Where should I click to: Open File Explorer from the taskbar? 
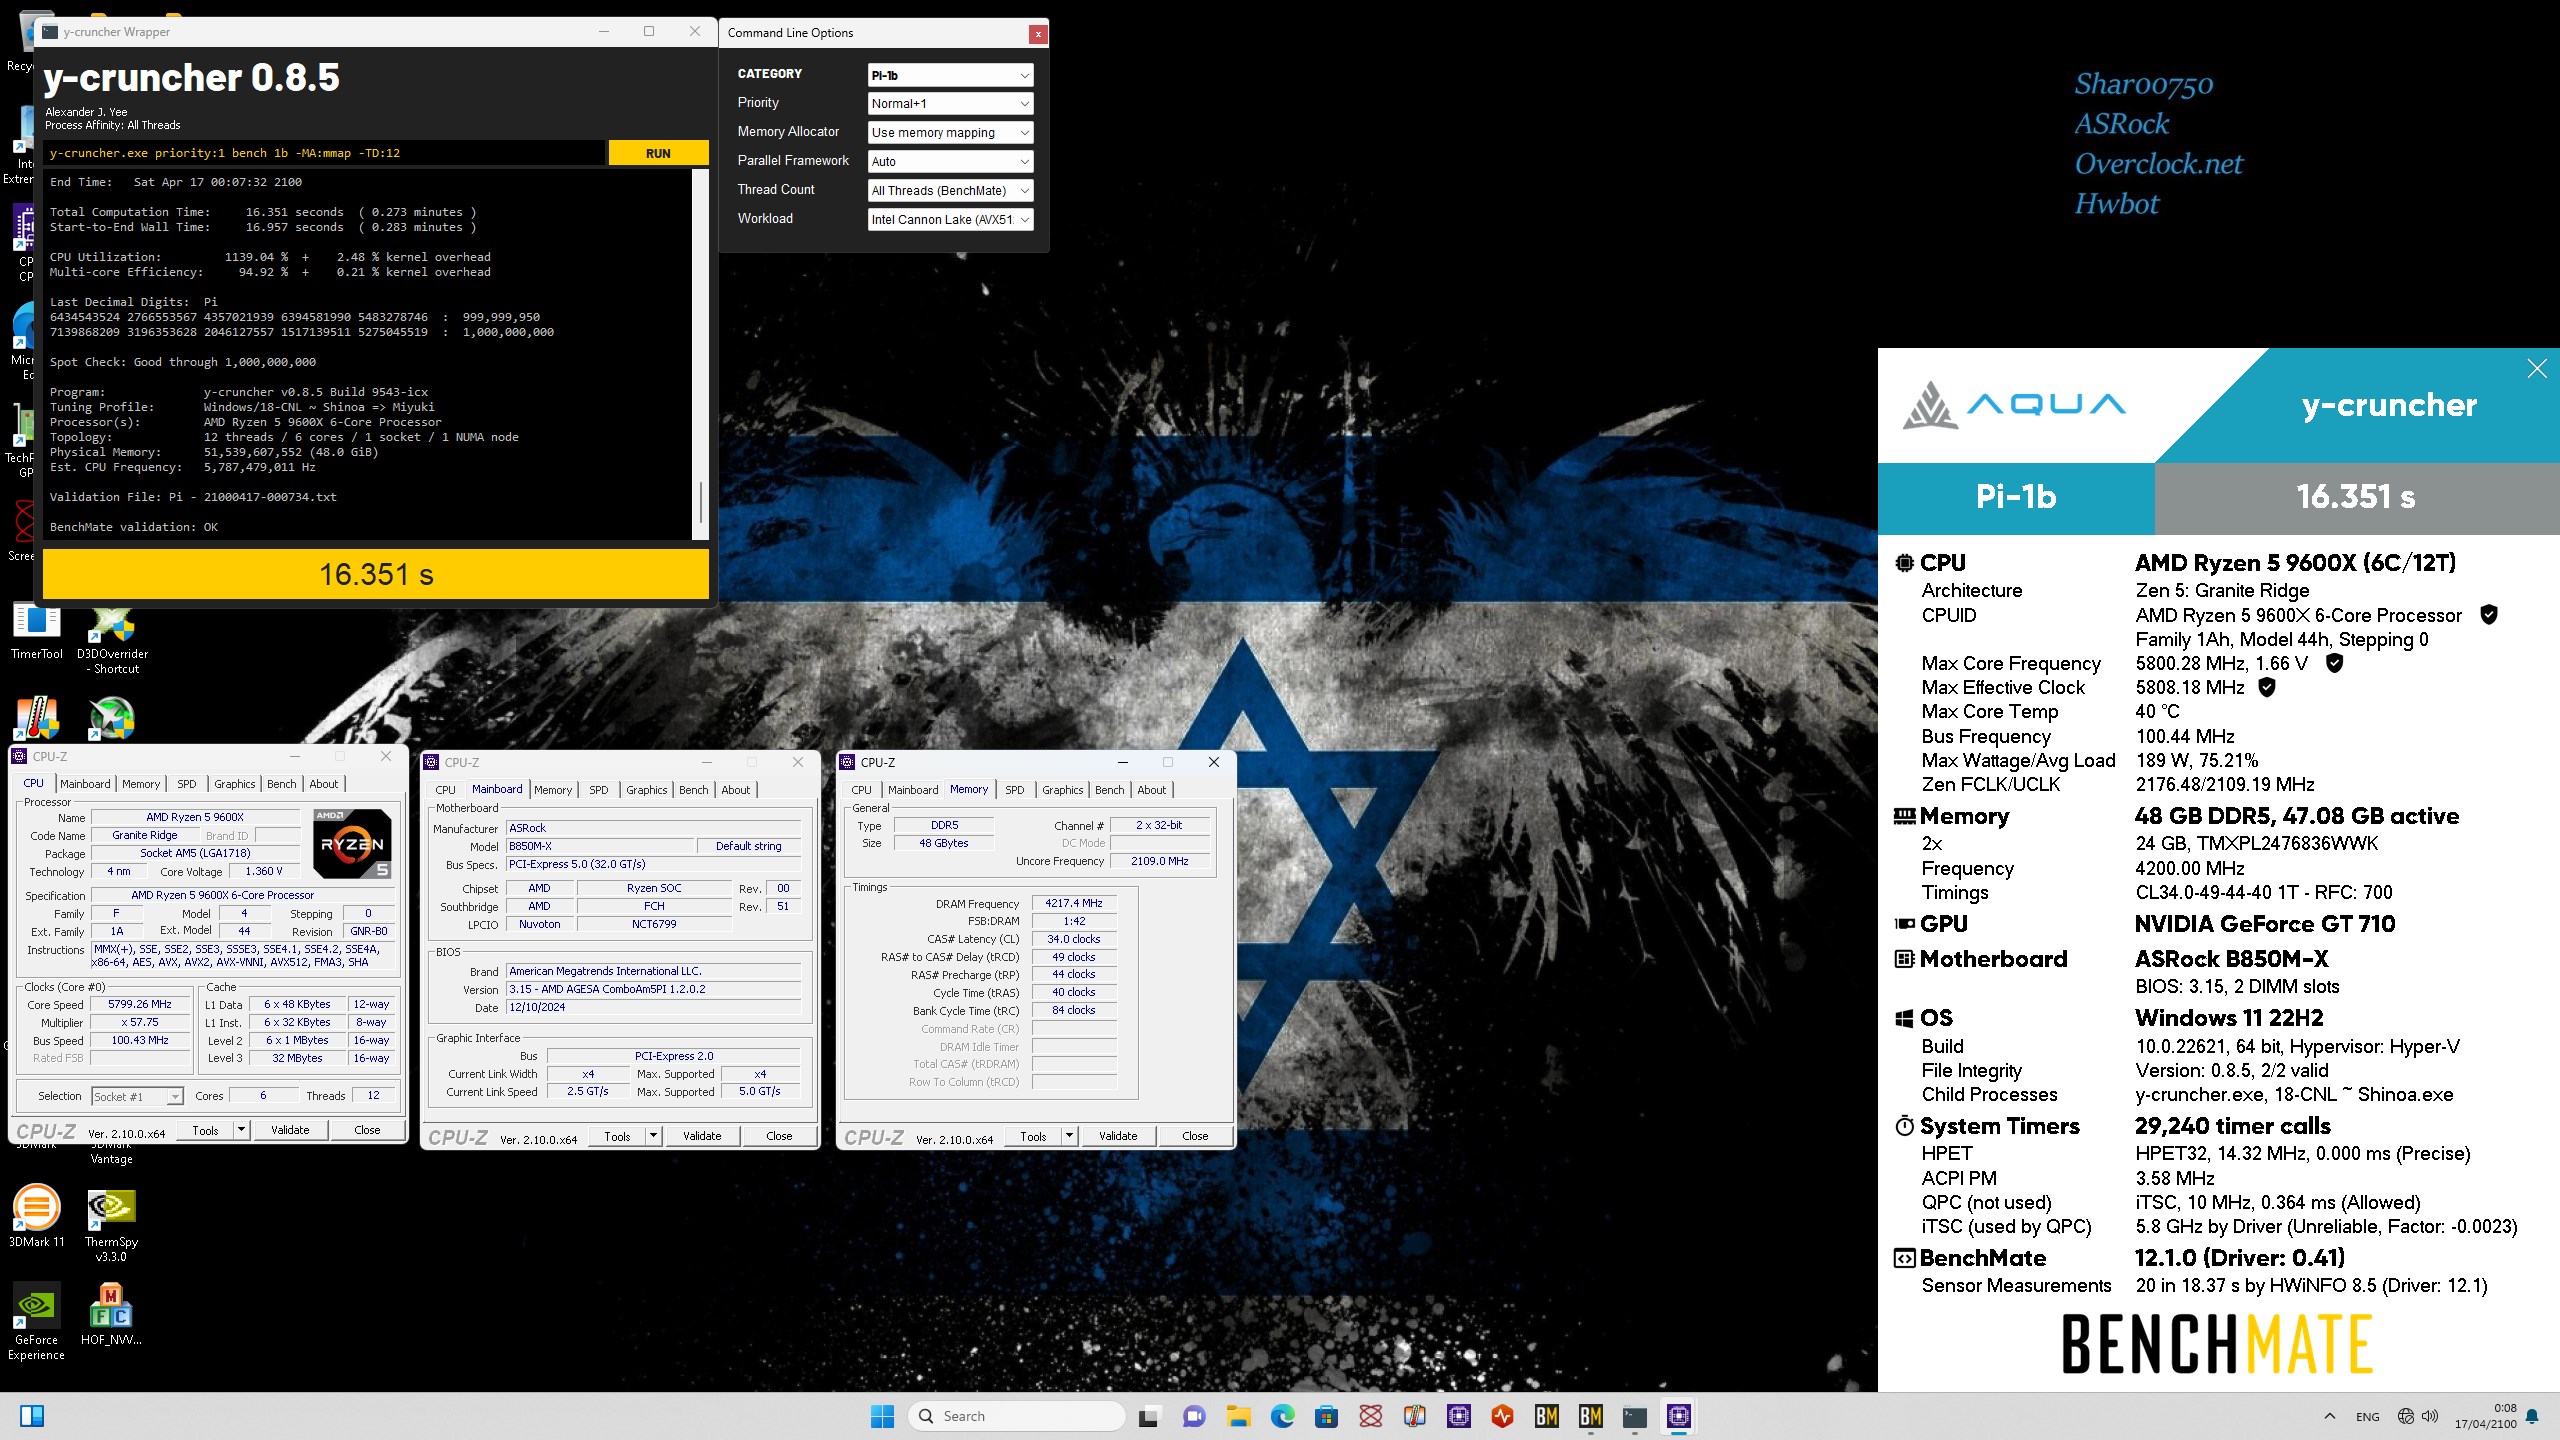coord(1238,1416)
